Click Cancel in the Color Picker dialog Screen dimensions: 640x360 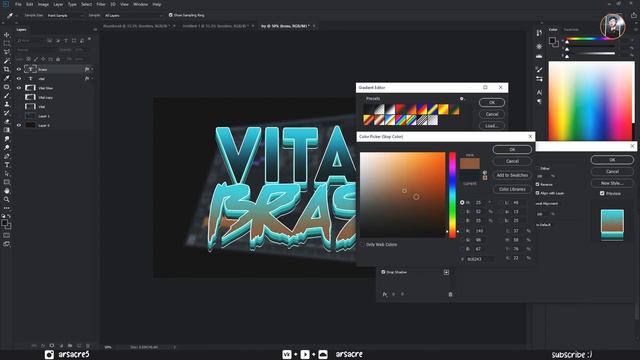[512, 161]
